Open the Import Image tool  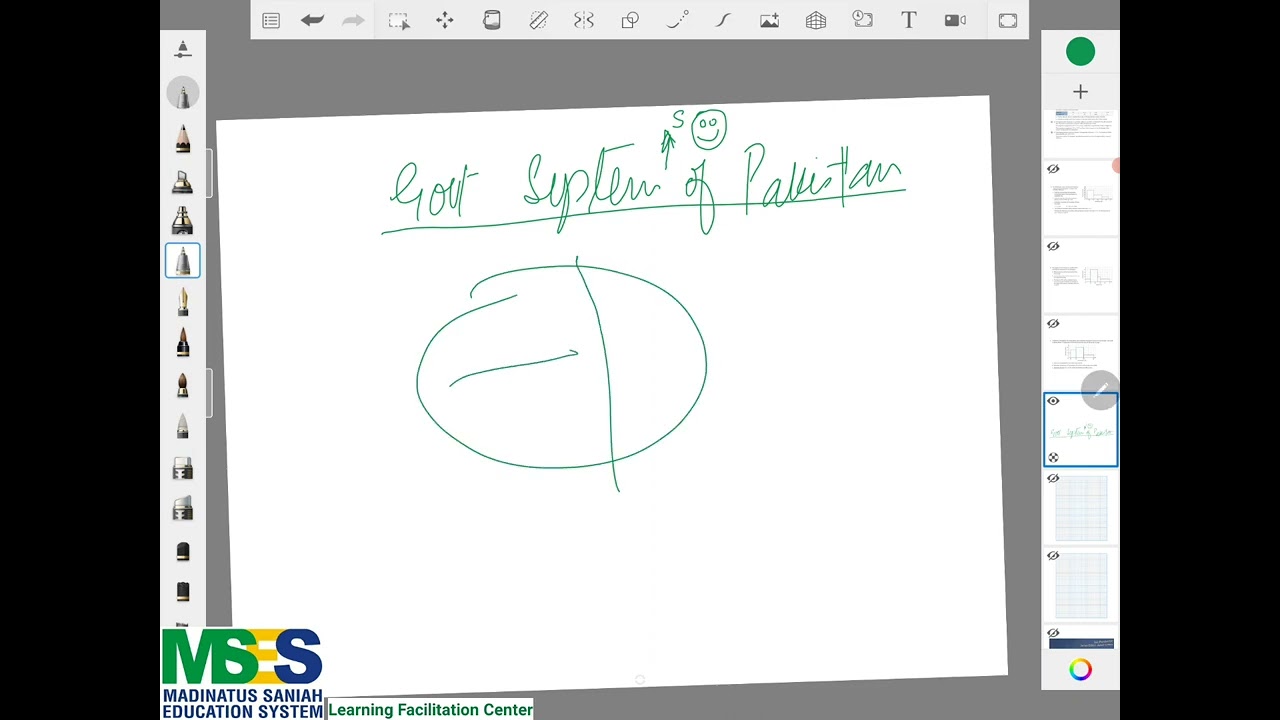(769, 20)
